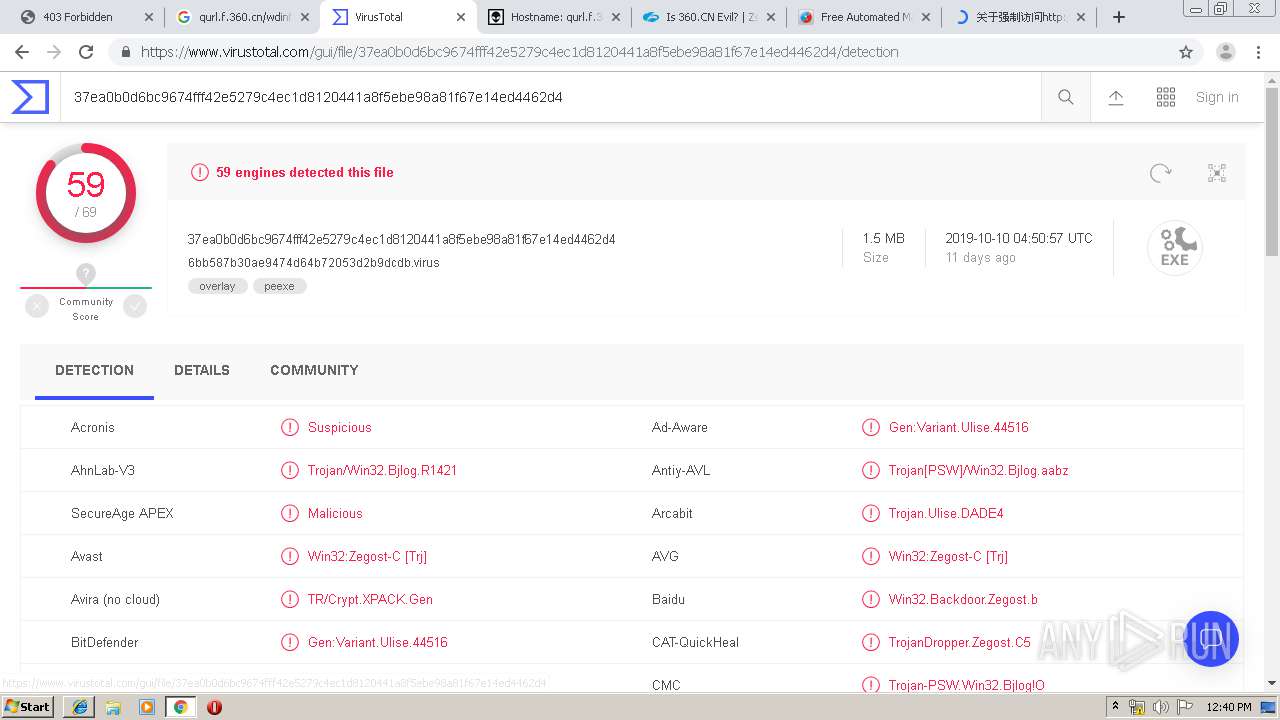
Task: Open the upload file icon
Action: coord(1116,97)
